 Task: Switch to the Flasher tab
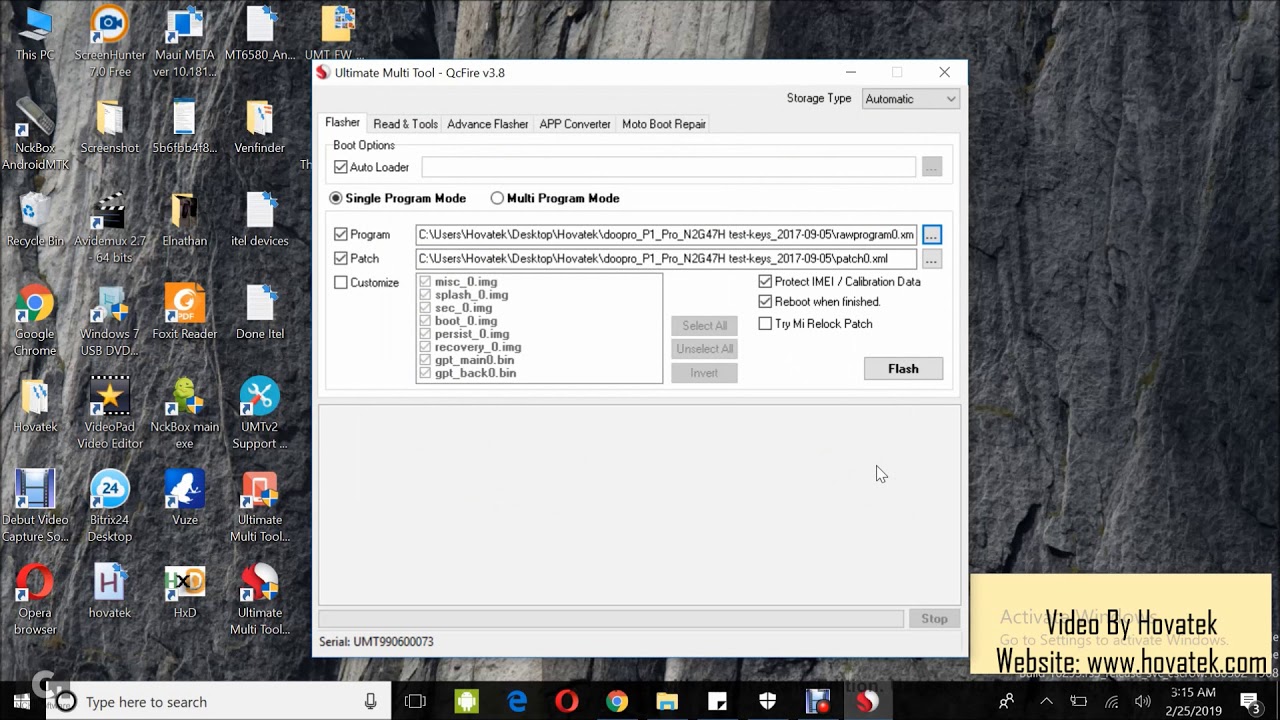pyautogui.click(x=342, y=122)
